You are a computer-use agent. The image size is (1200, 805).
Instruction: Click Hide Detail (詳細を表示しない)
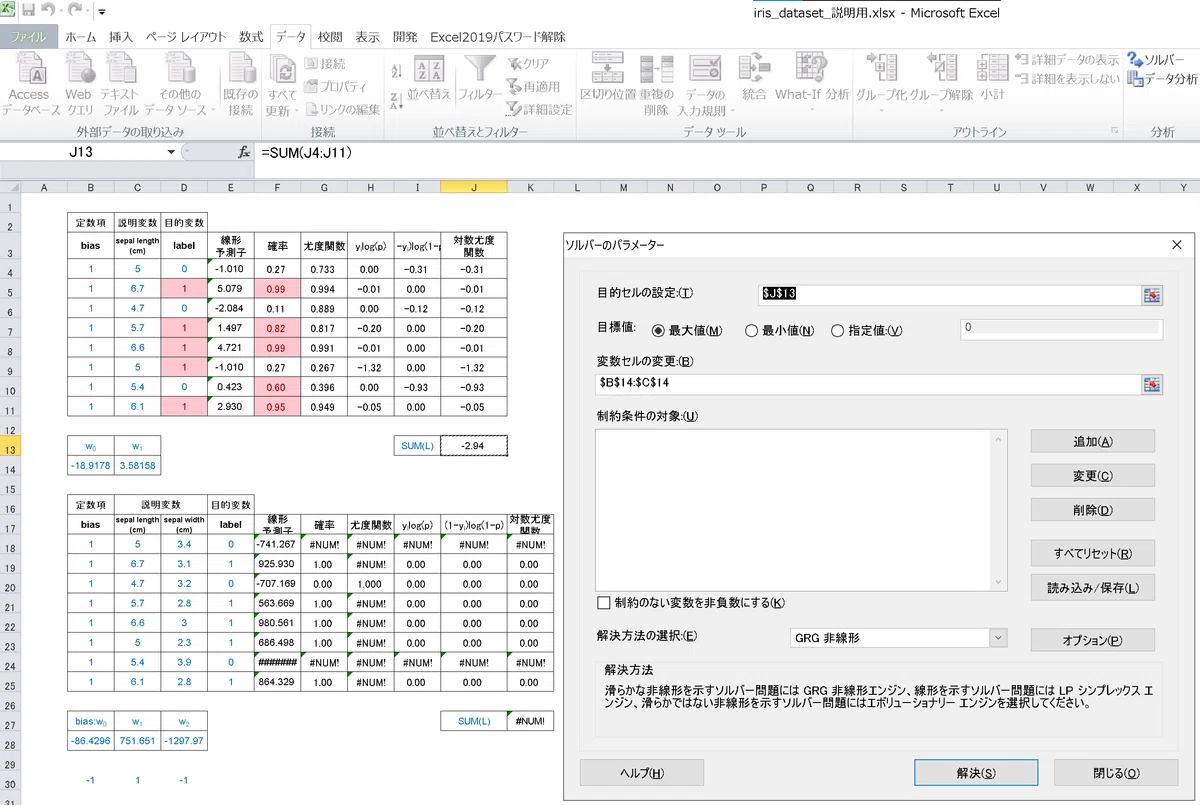(x=1067, y=79)
